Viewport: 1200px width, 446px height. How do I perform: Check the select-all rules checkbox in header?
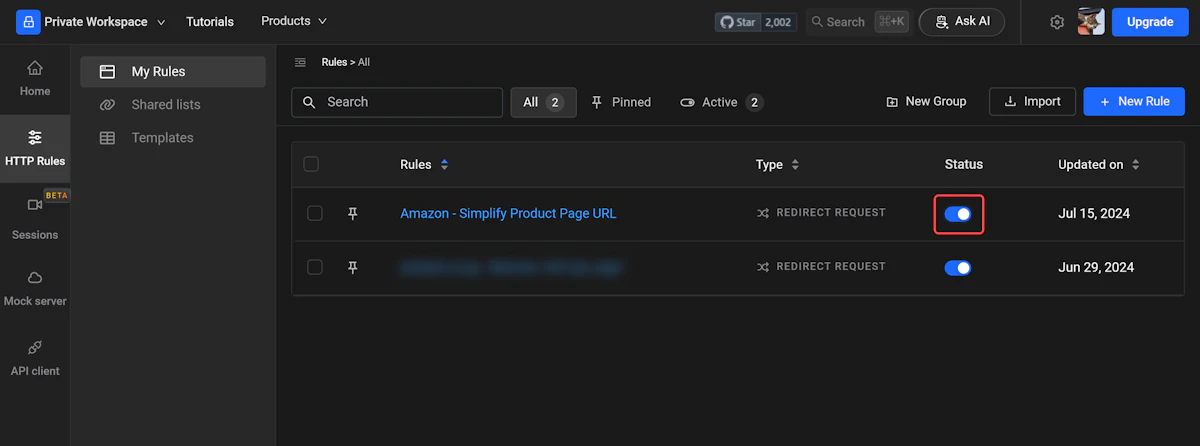coord(311,164)
